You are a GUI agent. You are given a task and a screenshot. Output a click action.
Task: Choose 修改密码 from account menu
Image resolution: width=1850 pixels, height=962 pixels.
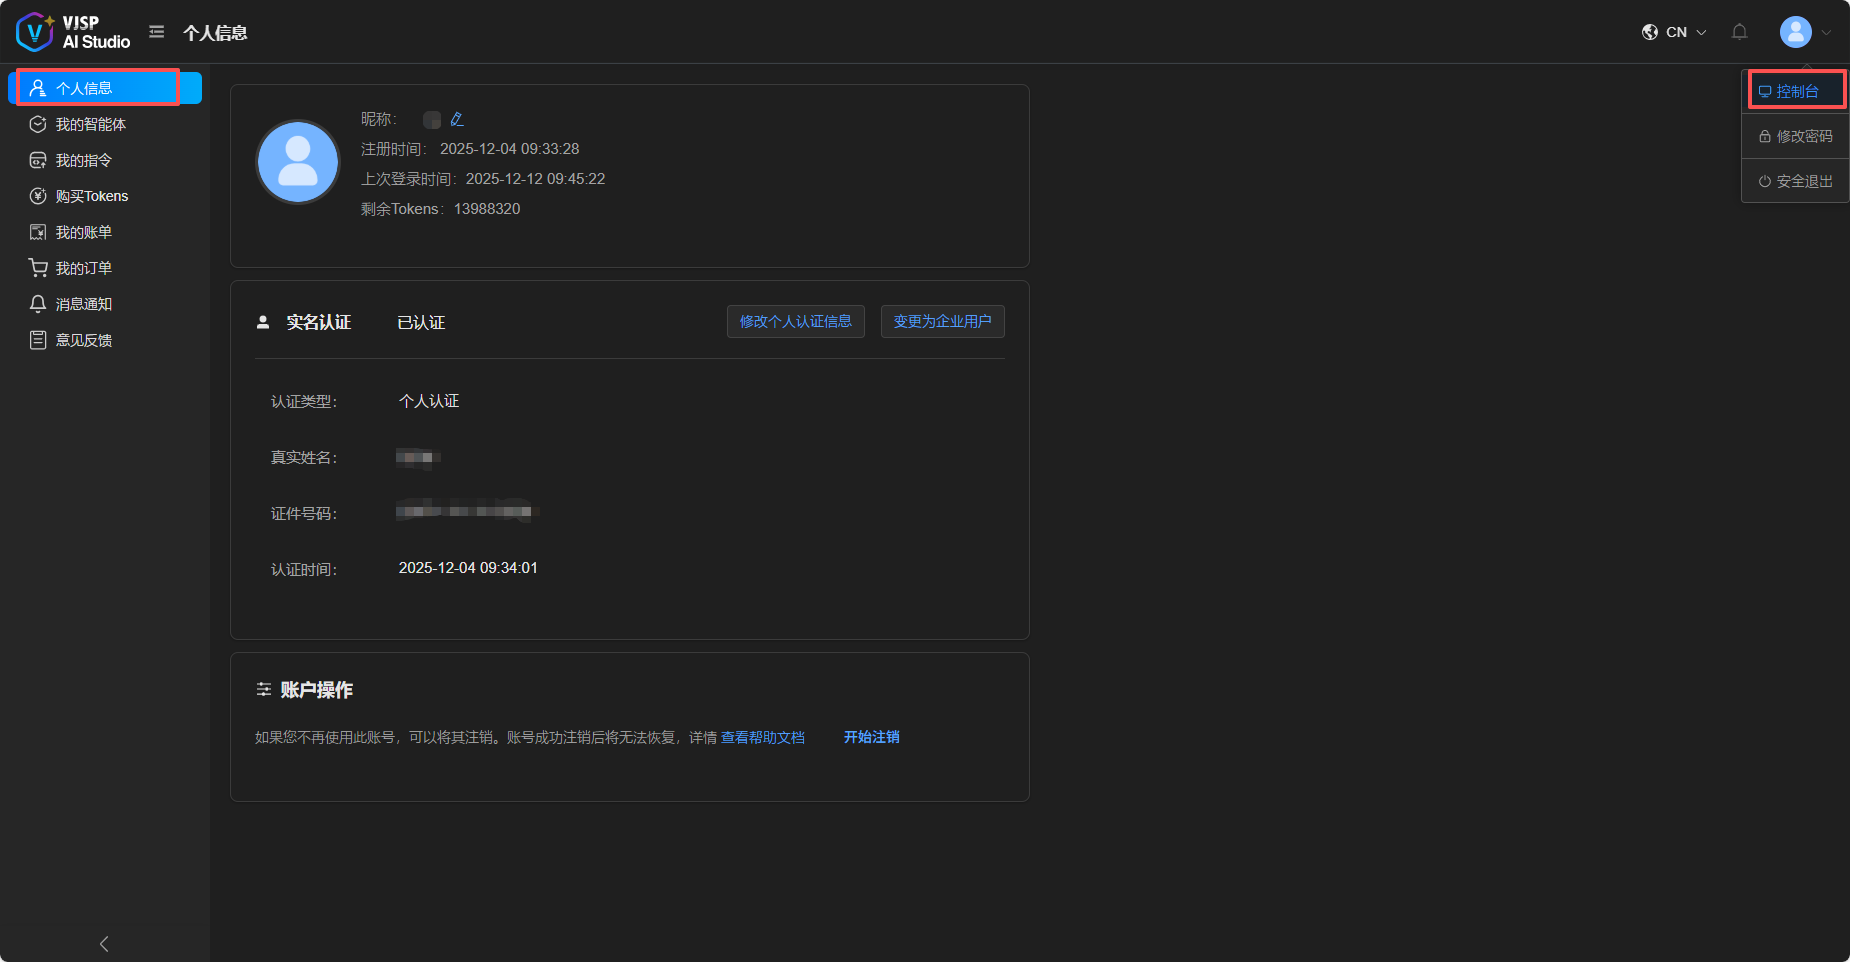pyautogui.click(x=1797, y=136)
